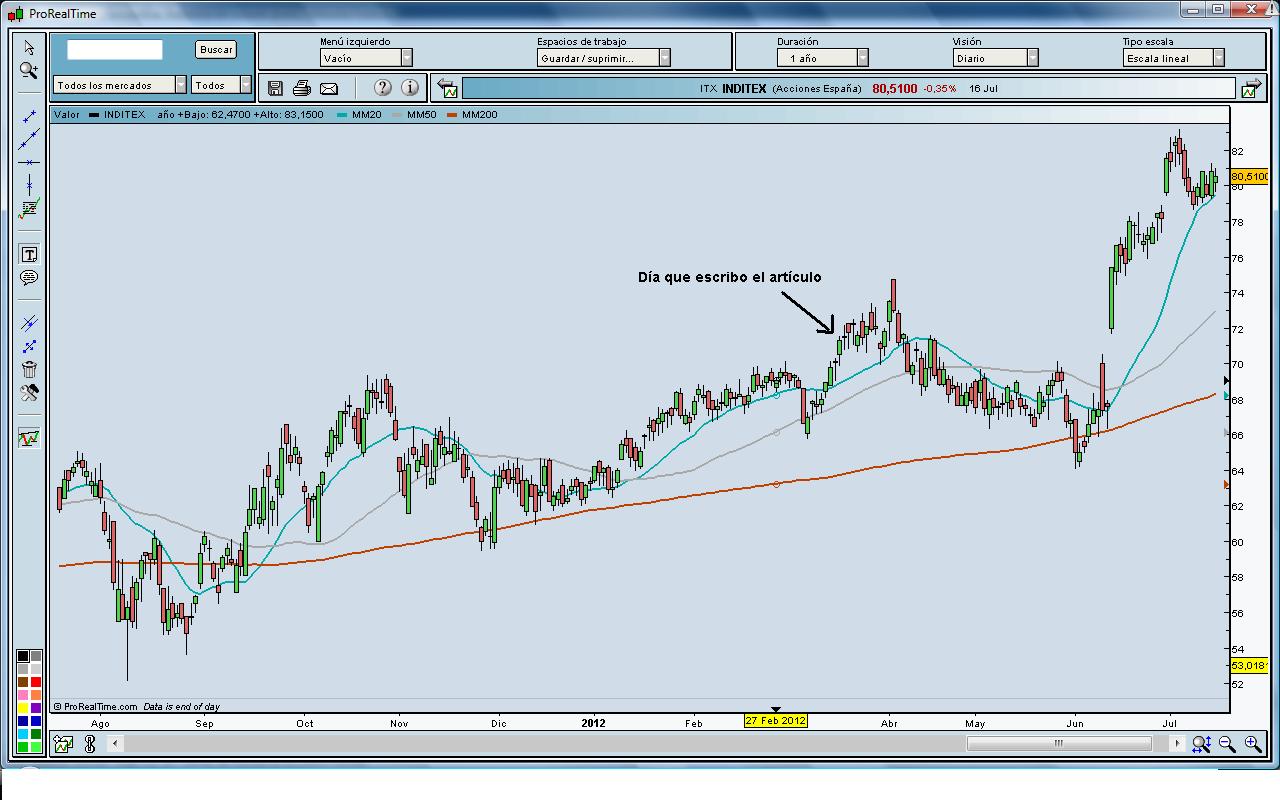Click the INDITEX name in the legend

coord(124,115)
